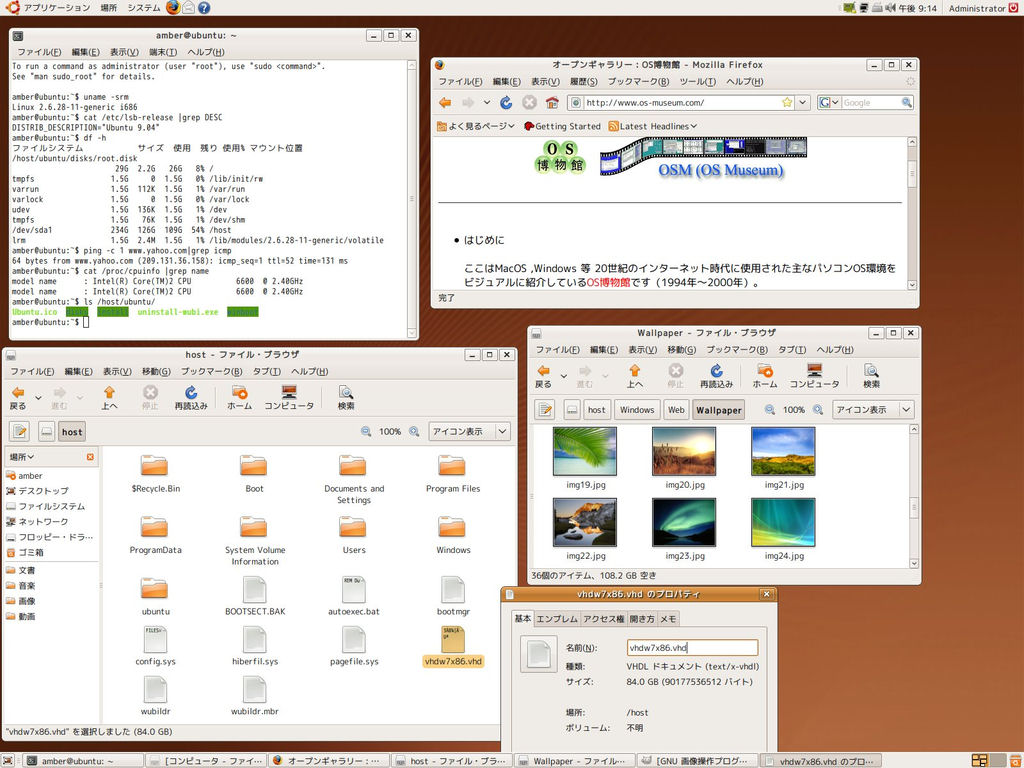
Task: Open view mode dropdown in Wallpaper window
Action: pyautogui.click(x=873, y=409)
